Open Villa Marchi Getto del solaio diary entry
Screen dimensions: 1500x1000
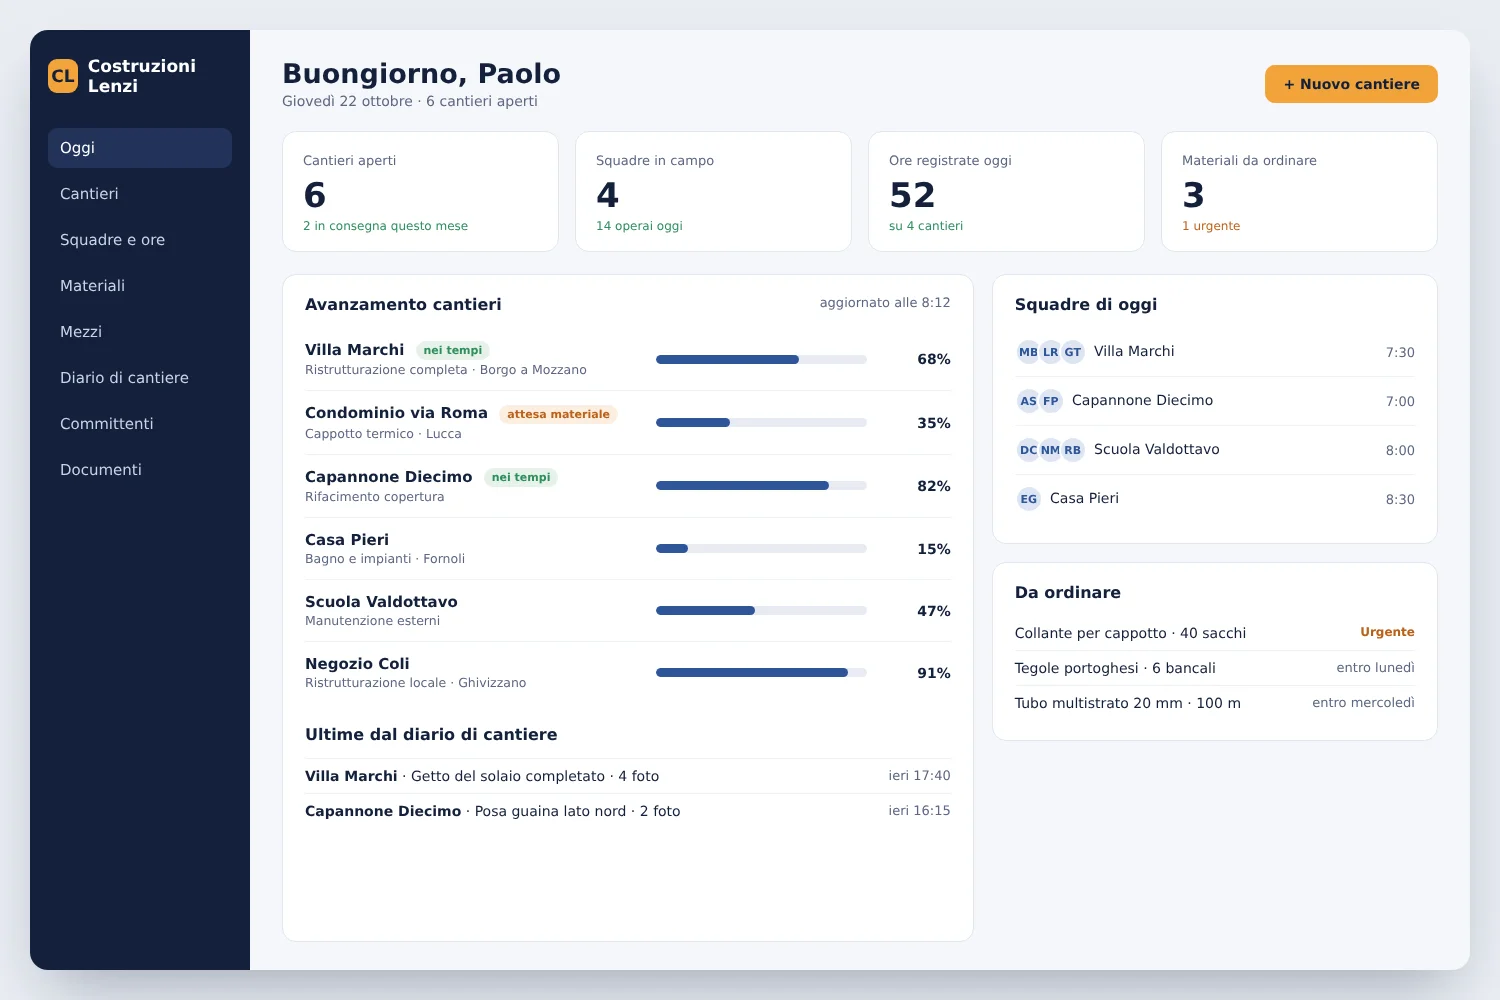tap(628, 776)
